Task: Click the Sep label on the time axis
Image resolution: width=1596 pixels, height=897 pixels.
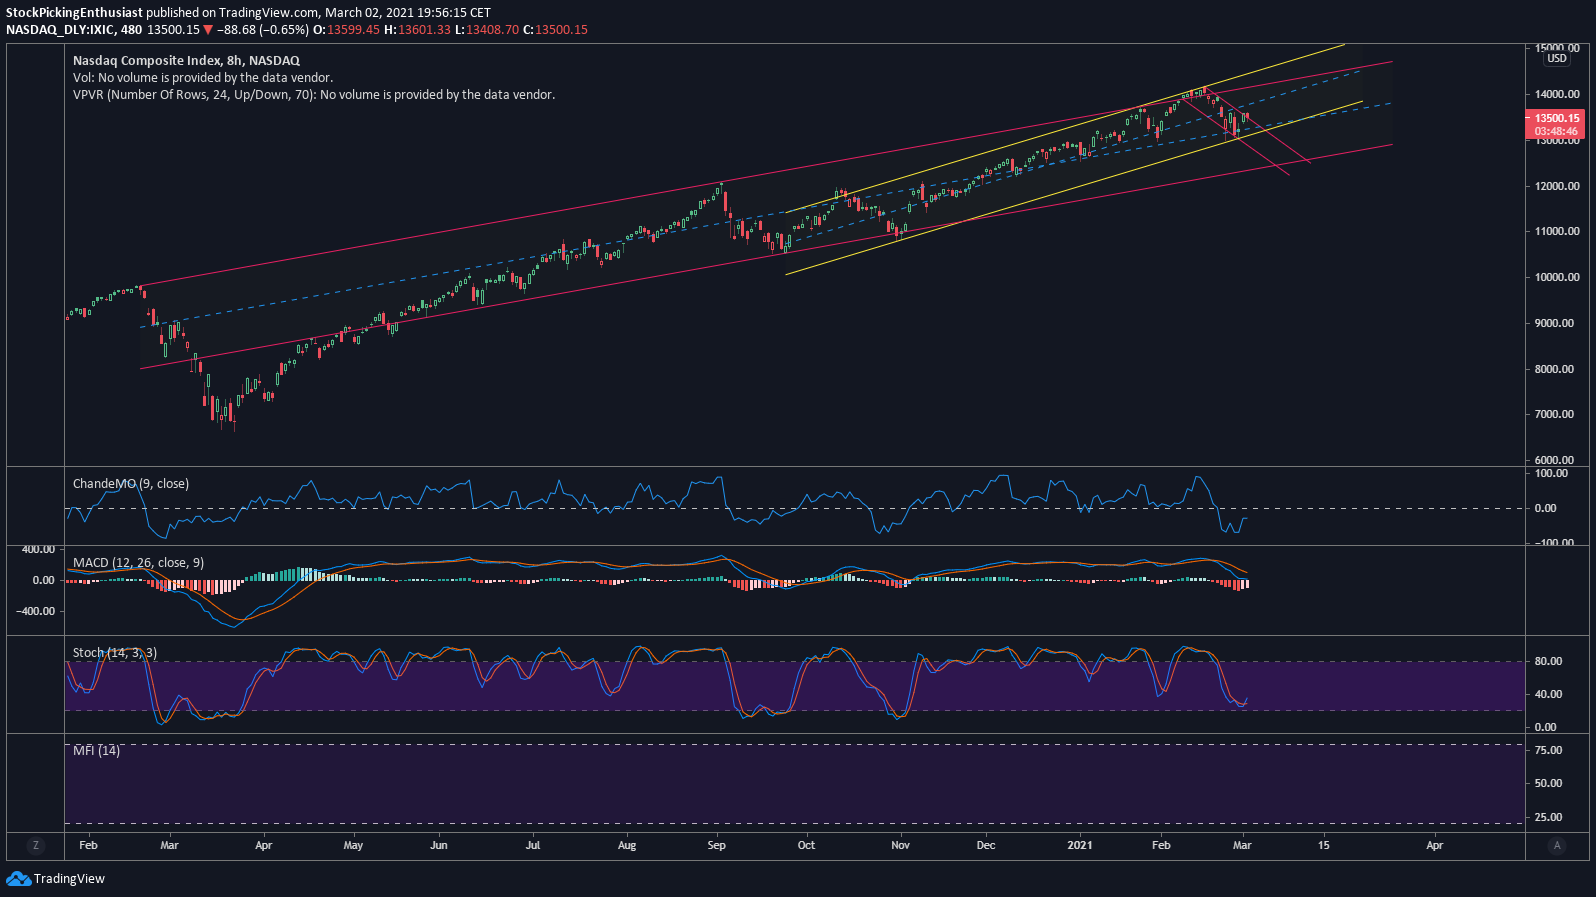Action: point(717,846)
